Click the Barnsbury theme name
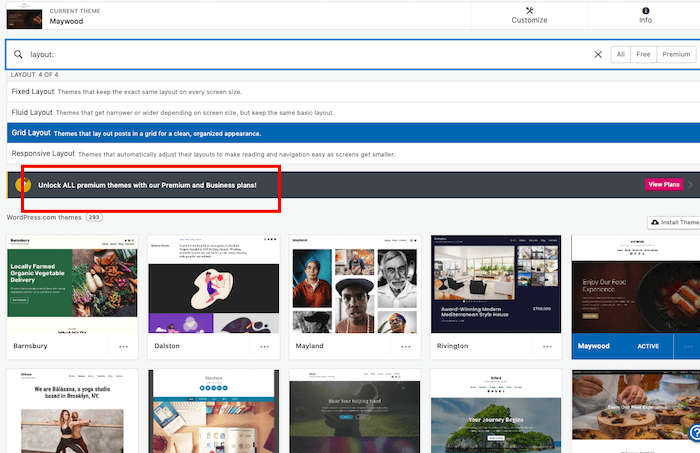 click(30, 346)
